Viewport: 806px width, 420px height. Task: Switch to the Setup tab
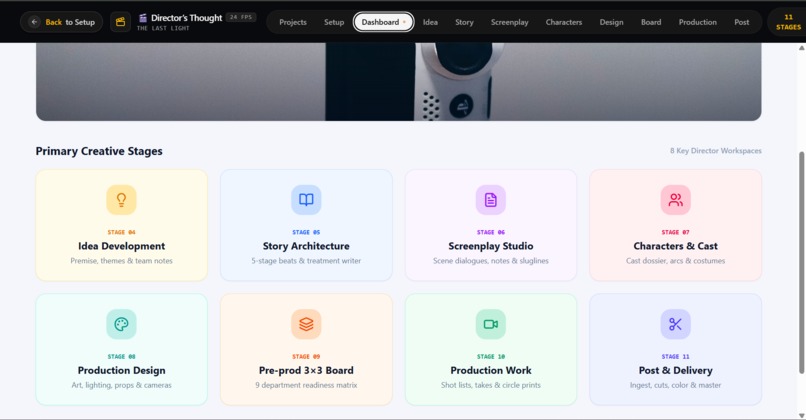[334, 22]
